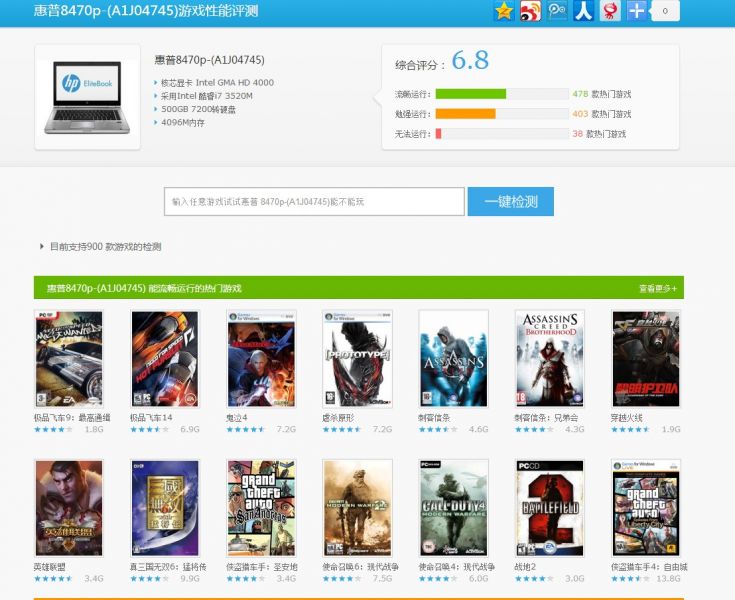Click 478 smooth-running games count
Image resolution: width=735 pixels, height=600 pixels.
(x=580, y=94)
